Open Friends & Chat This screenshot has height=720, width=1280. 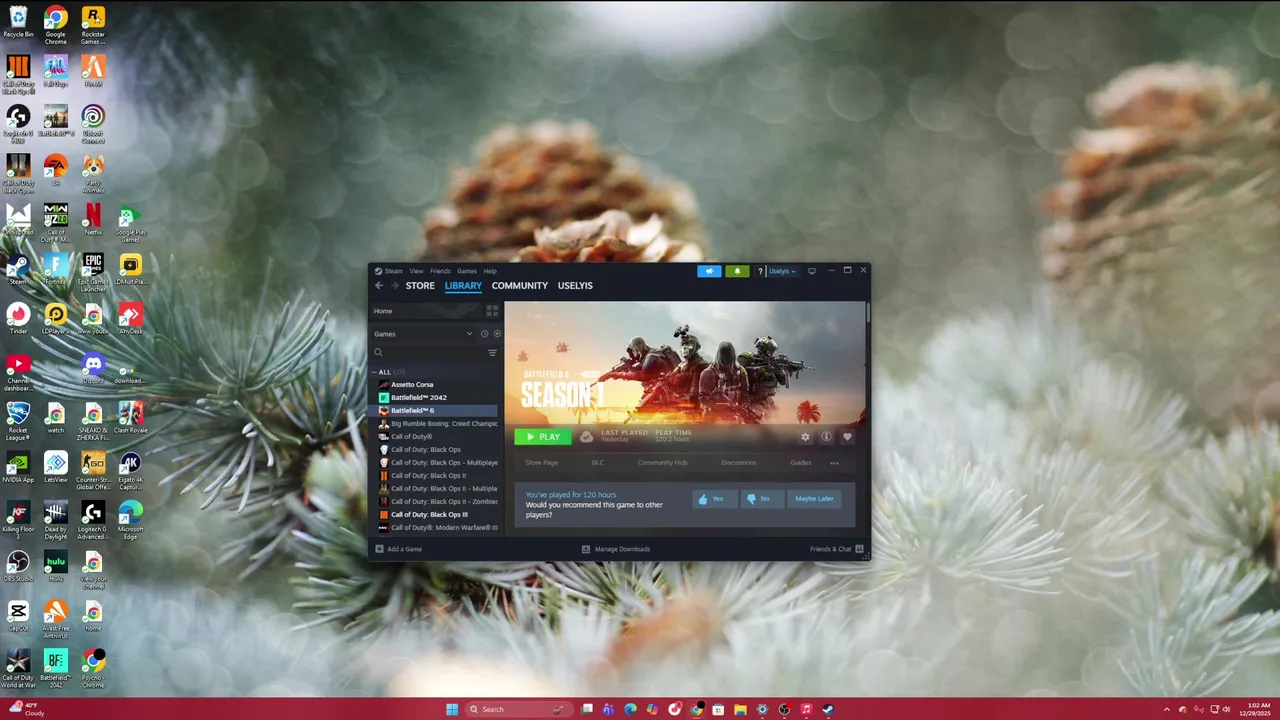click(836, 549)
